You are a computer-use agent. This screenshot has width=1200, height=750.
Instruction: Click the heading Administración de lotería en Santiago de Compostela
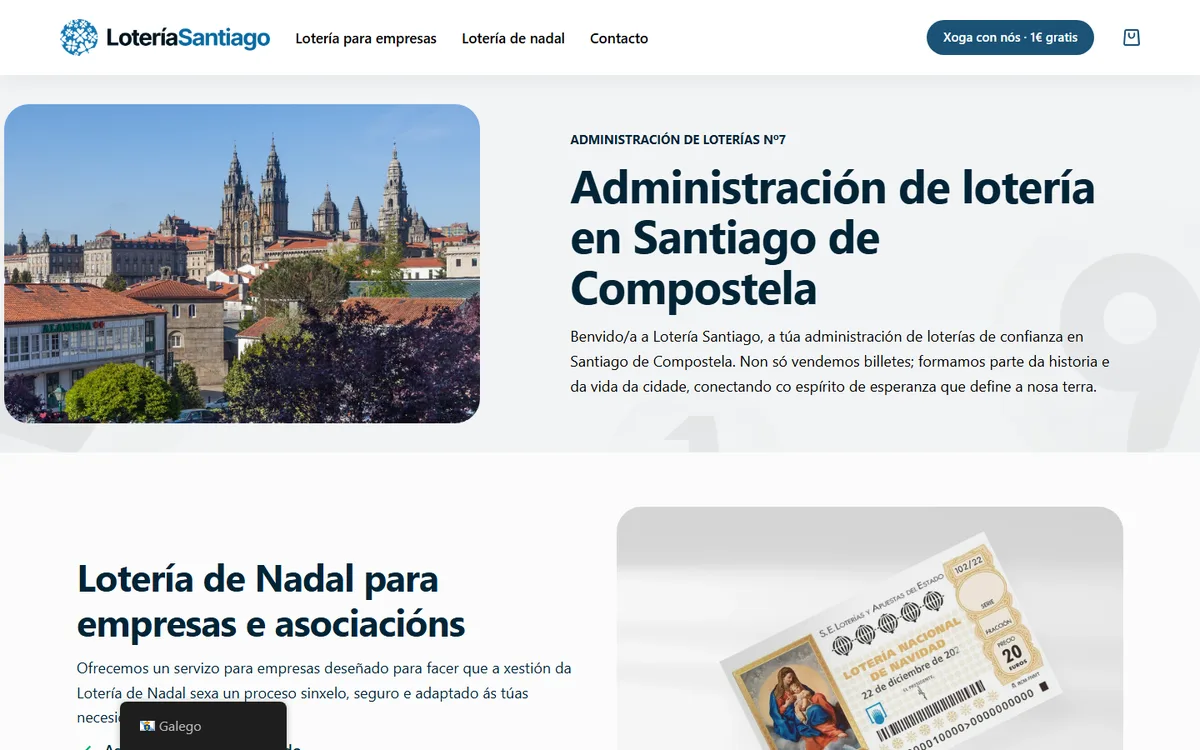tap(833, 238)
